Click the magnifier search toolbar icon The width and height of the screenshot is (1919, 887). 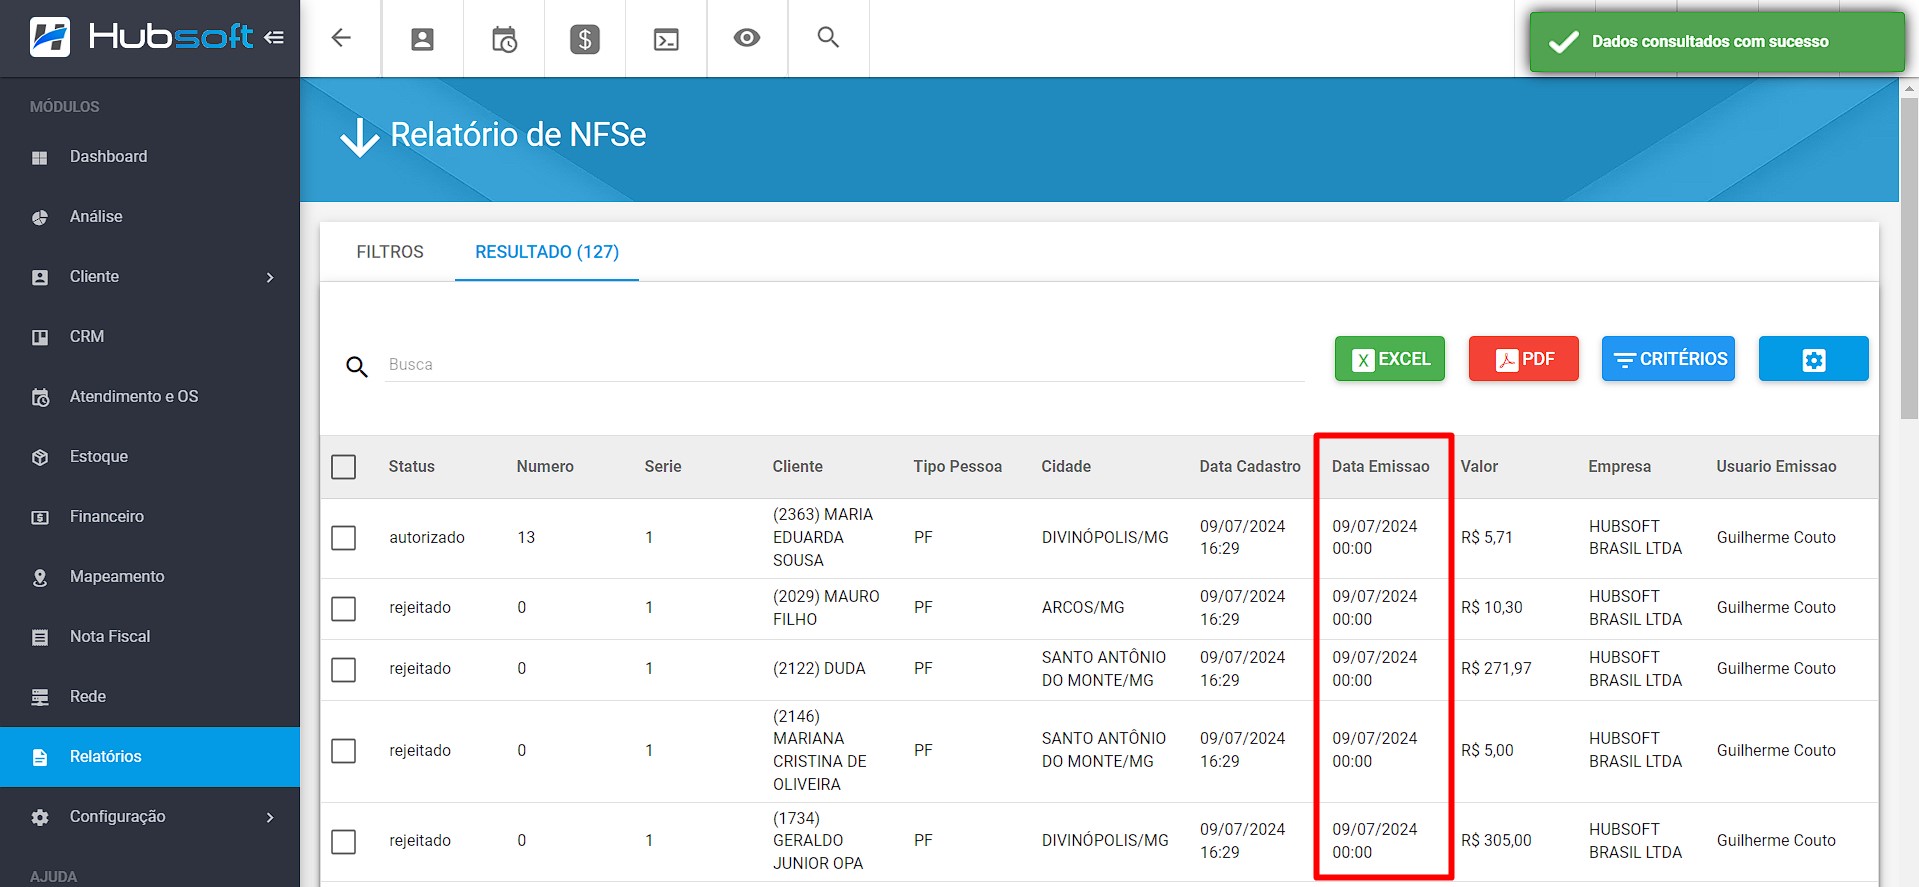[828, 37]
